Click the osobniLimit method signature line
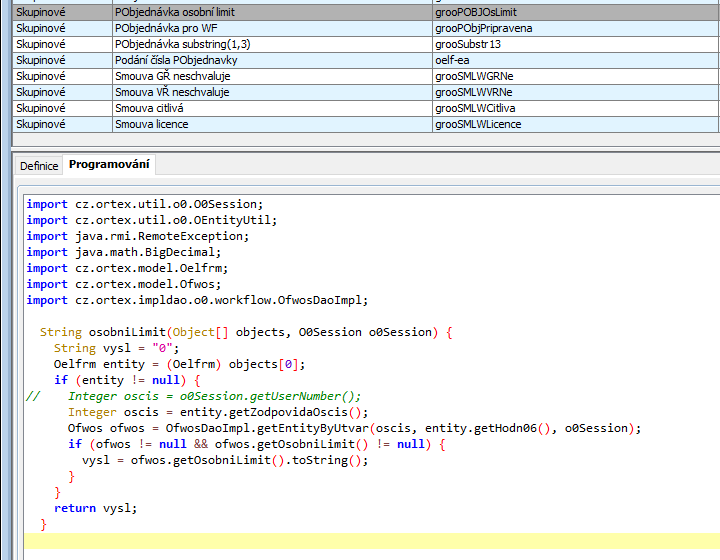The height and width of the screenshot is (560, 720). tap(246, 332)
